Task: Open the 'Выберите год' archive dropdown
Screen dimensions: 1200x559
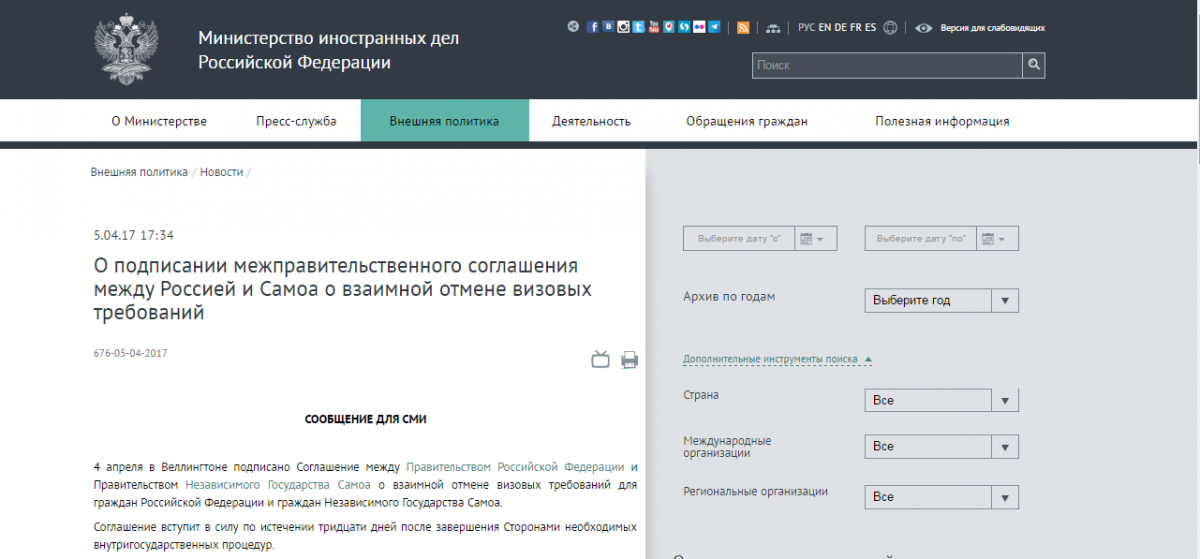Action: 941,300
